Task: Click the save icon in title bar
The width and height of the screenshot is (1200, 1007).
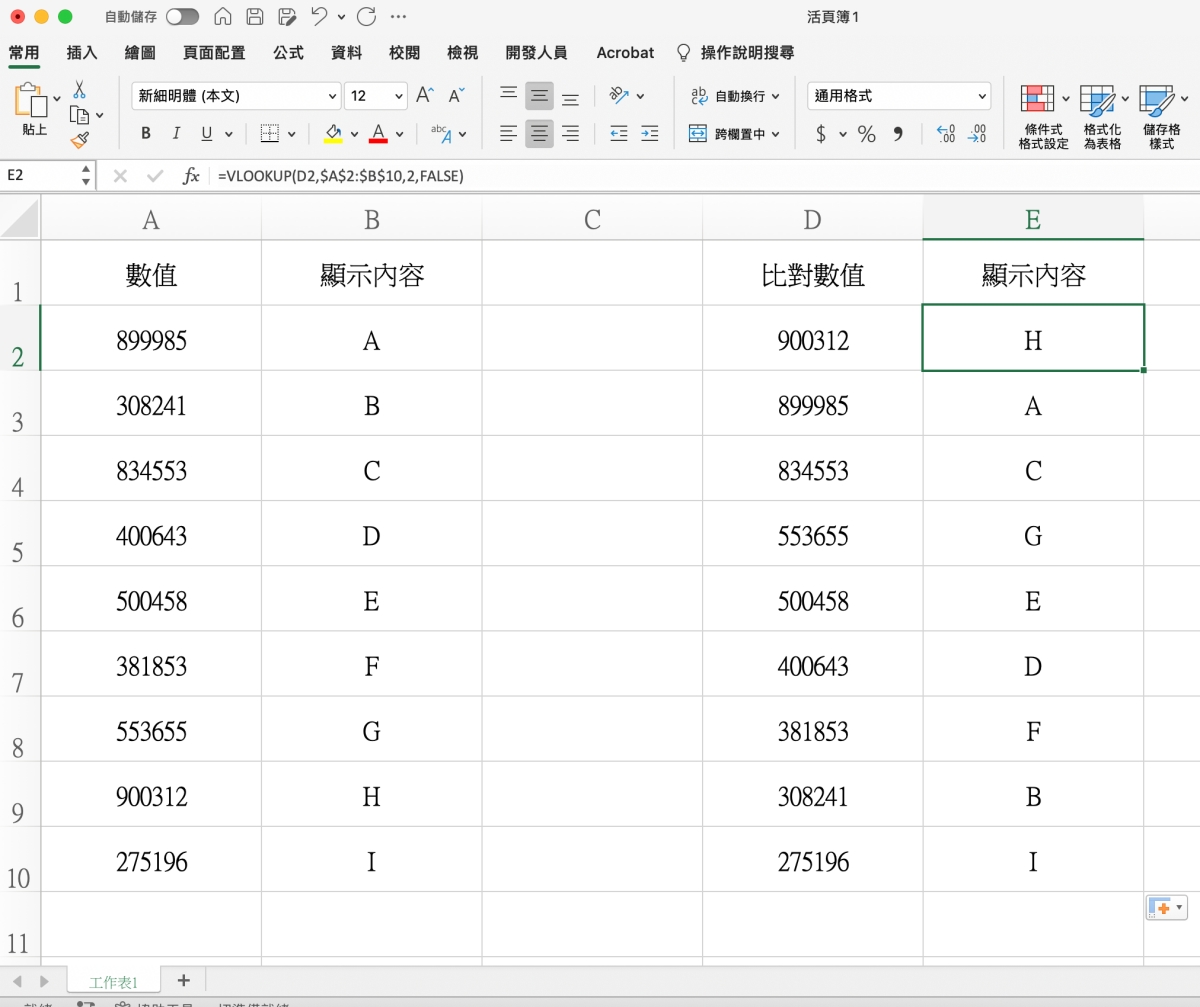Action: click(255, 17)
